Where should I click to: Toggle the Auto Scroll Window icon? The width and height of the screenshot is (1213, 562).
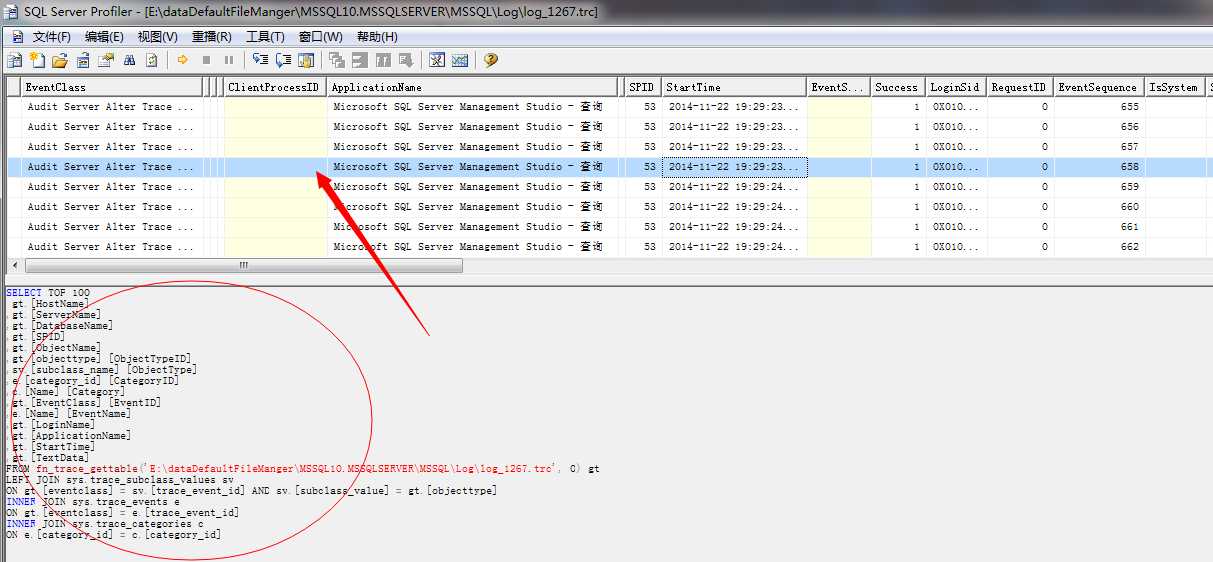(x=306, y=60)
